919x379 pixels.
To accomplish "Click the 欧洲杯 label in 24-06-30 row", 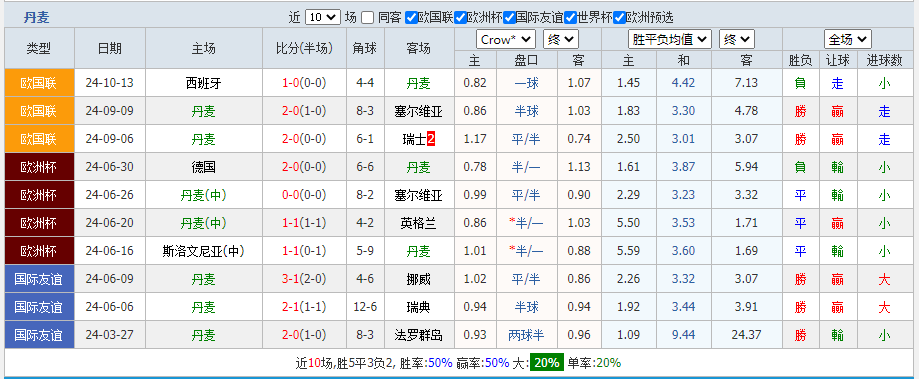I will pos(39,168).
